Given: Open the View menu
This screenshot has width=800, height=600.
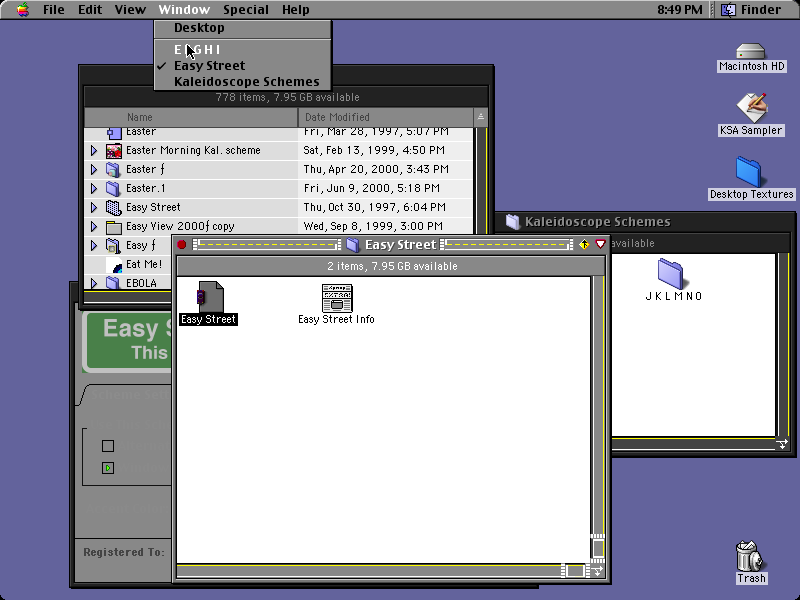Looking at the screenshot, I should pyautogui.click(x=130, y=9).
